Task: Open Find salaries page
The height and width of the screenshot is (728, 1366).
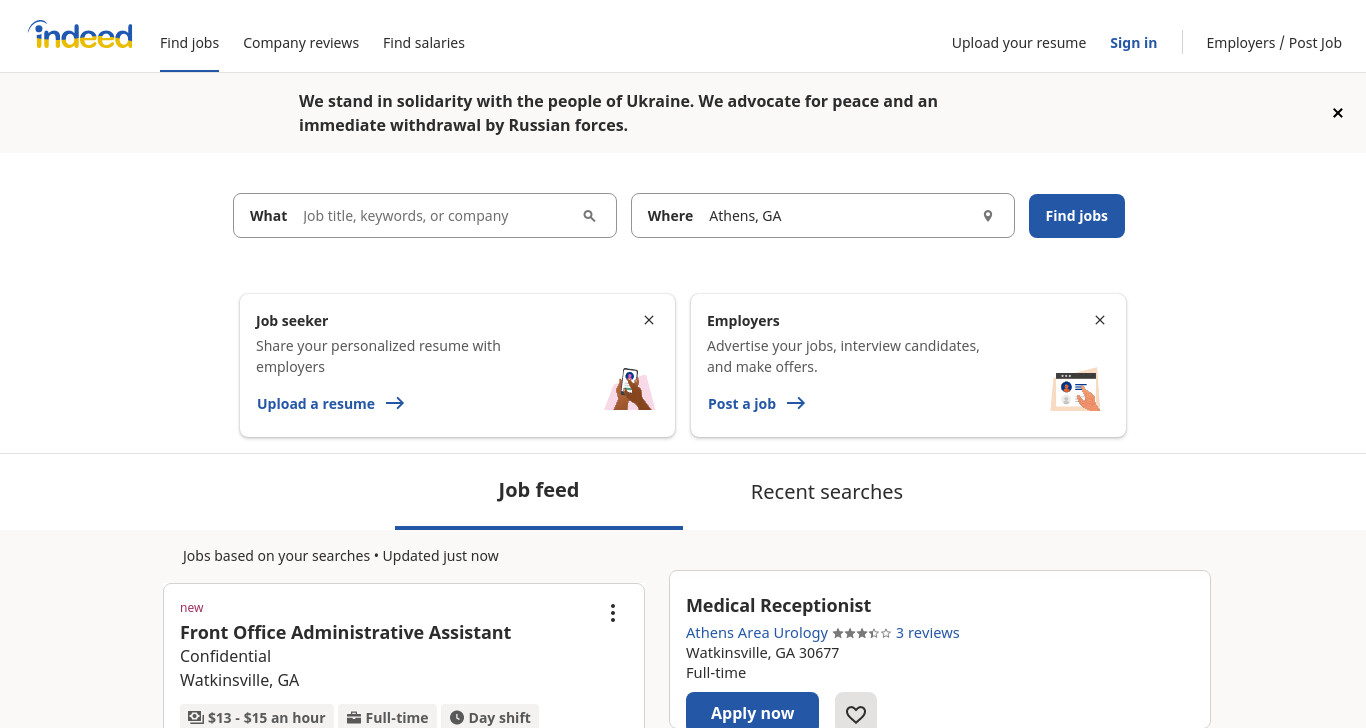Action: coord(424,43)
